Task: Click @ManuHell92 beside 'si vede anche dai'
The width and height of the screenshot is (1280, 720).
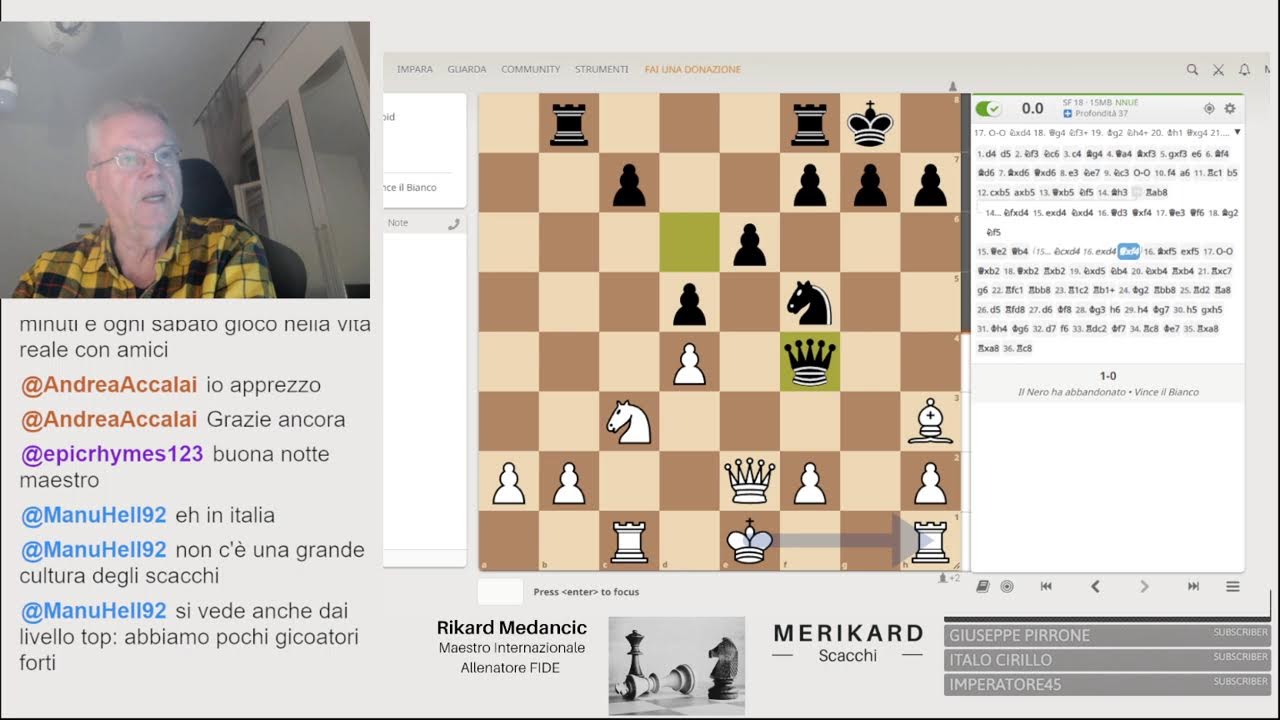Action: 93,611
